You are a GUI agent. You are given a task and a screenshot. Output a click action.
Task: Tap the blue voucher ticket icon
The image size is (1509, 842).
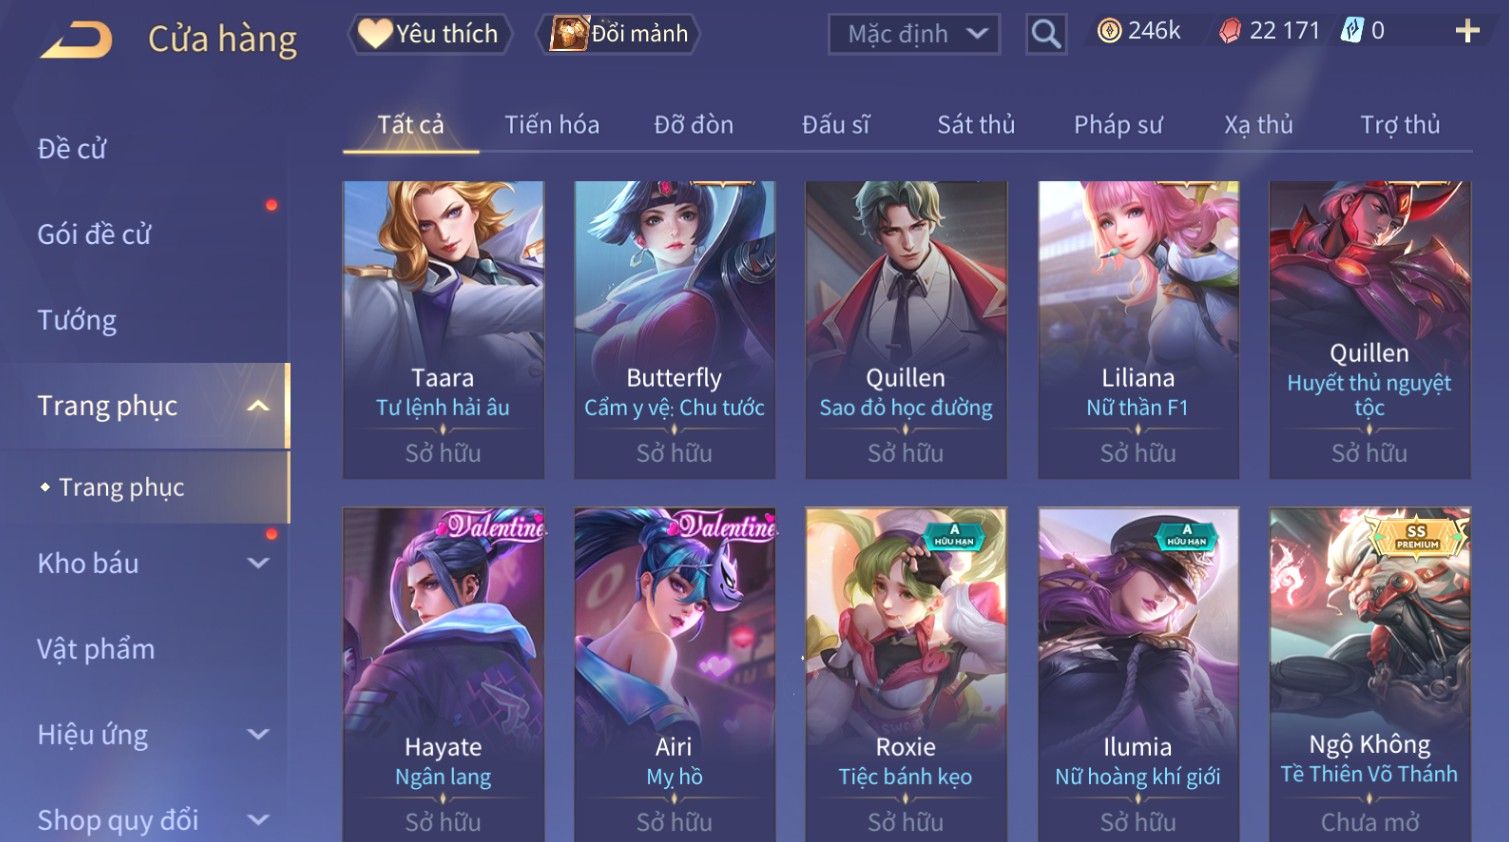point(1352,31)
